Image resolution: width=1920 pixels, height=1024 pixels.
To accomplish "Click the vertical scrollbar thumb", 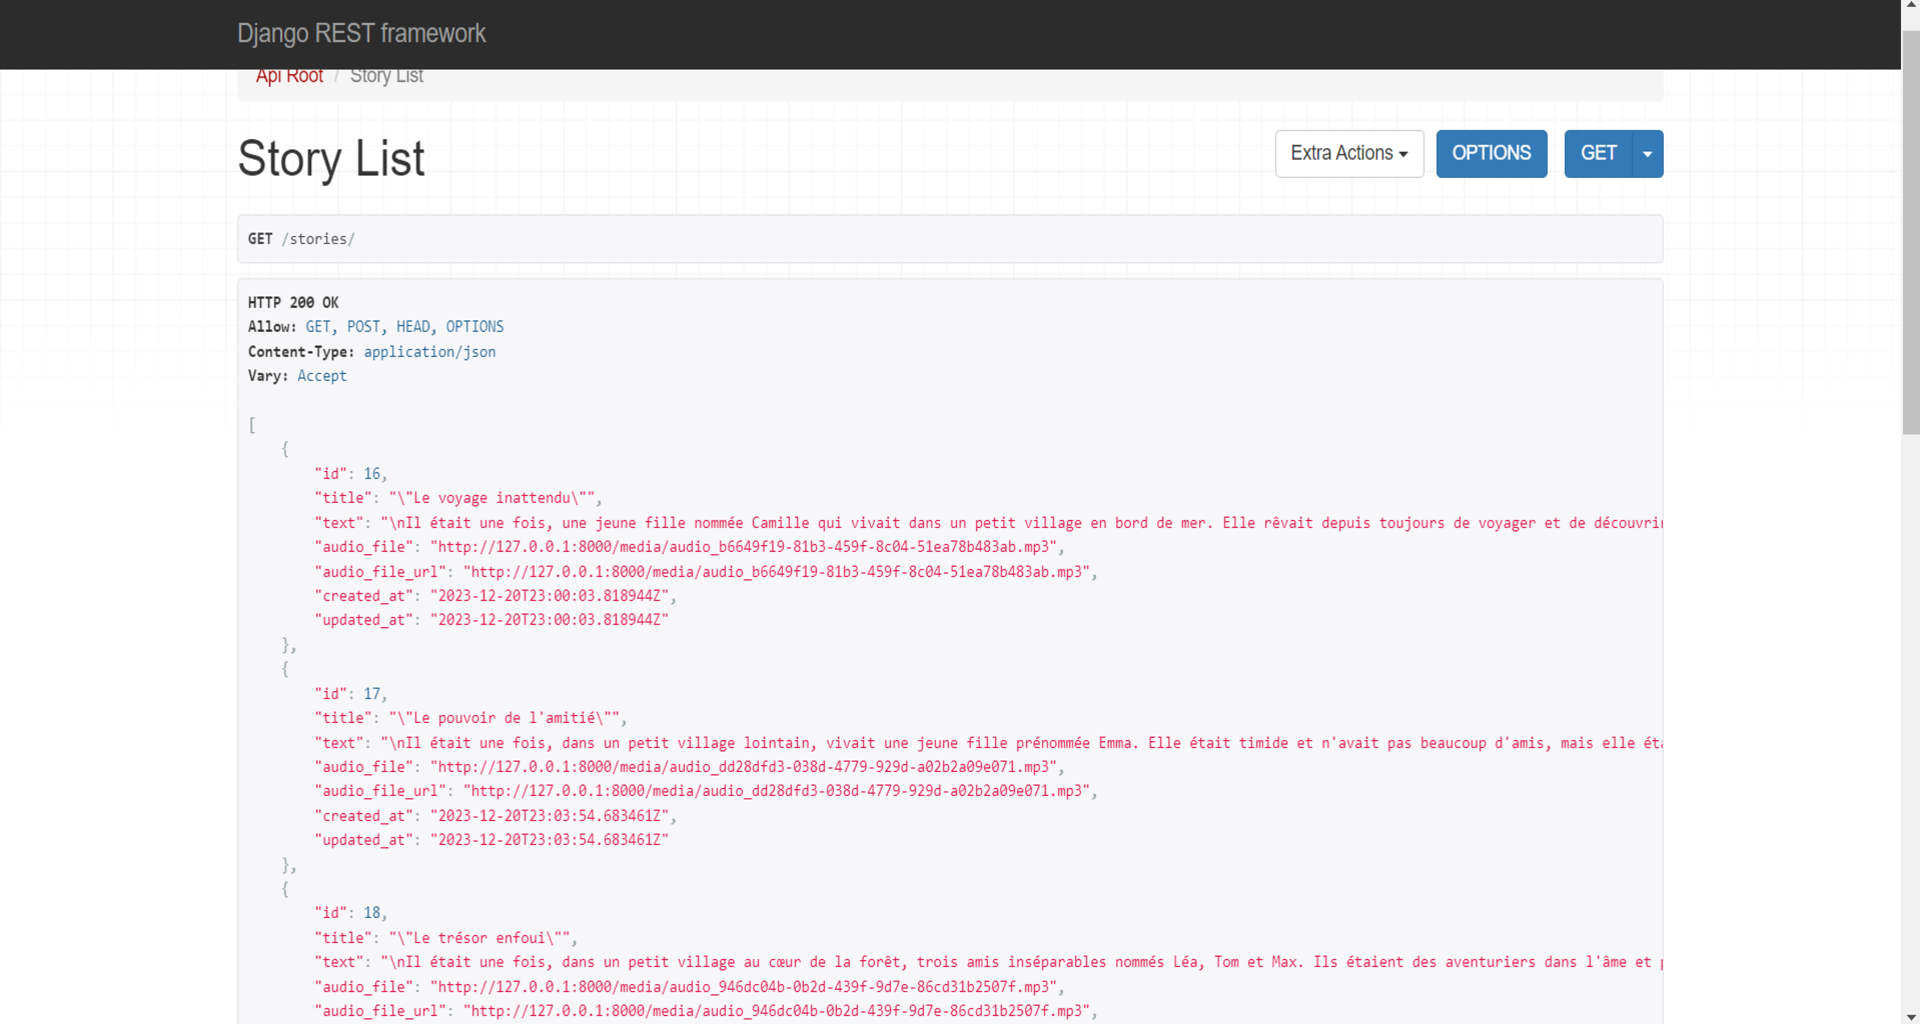I will coord(1911,232).
